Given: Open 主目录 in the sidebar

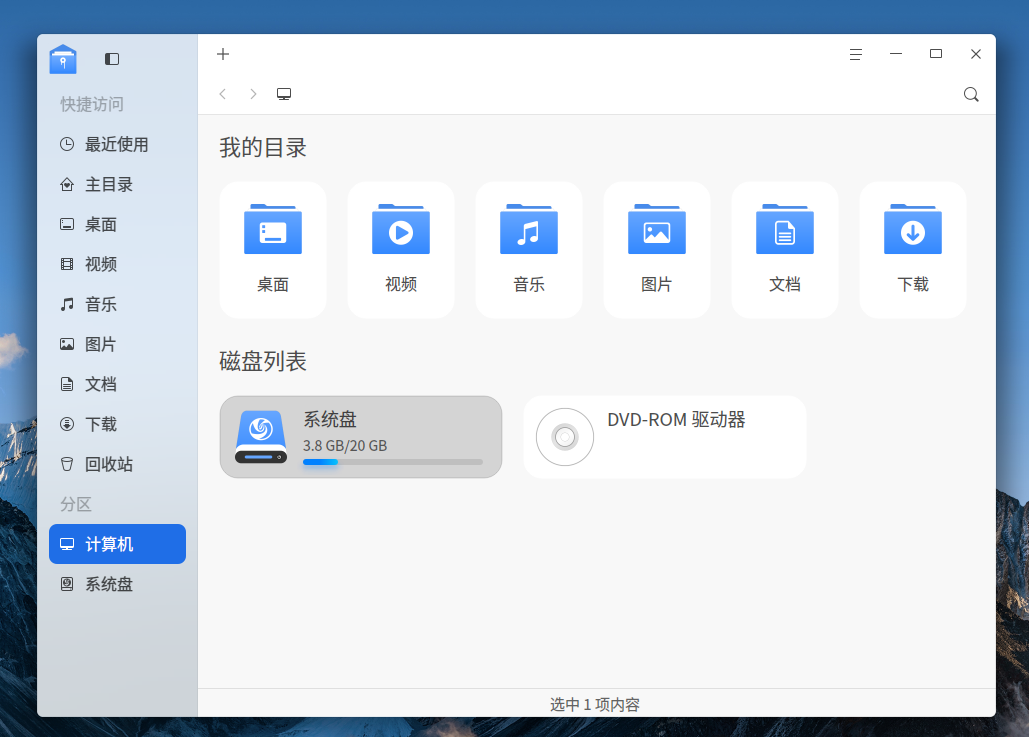Looking at the screenshot, I should point(117,184).
